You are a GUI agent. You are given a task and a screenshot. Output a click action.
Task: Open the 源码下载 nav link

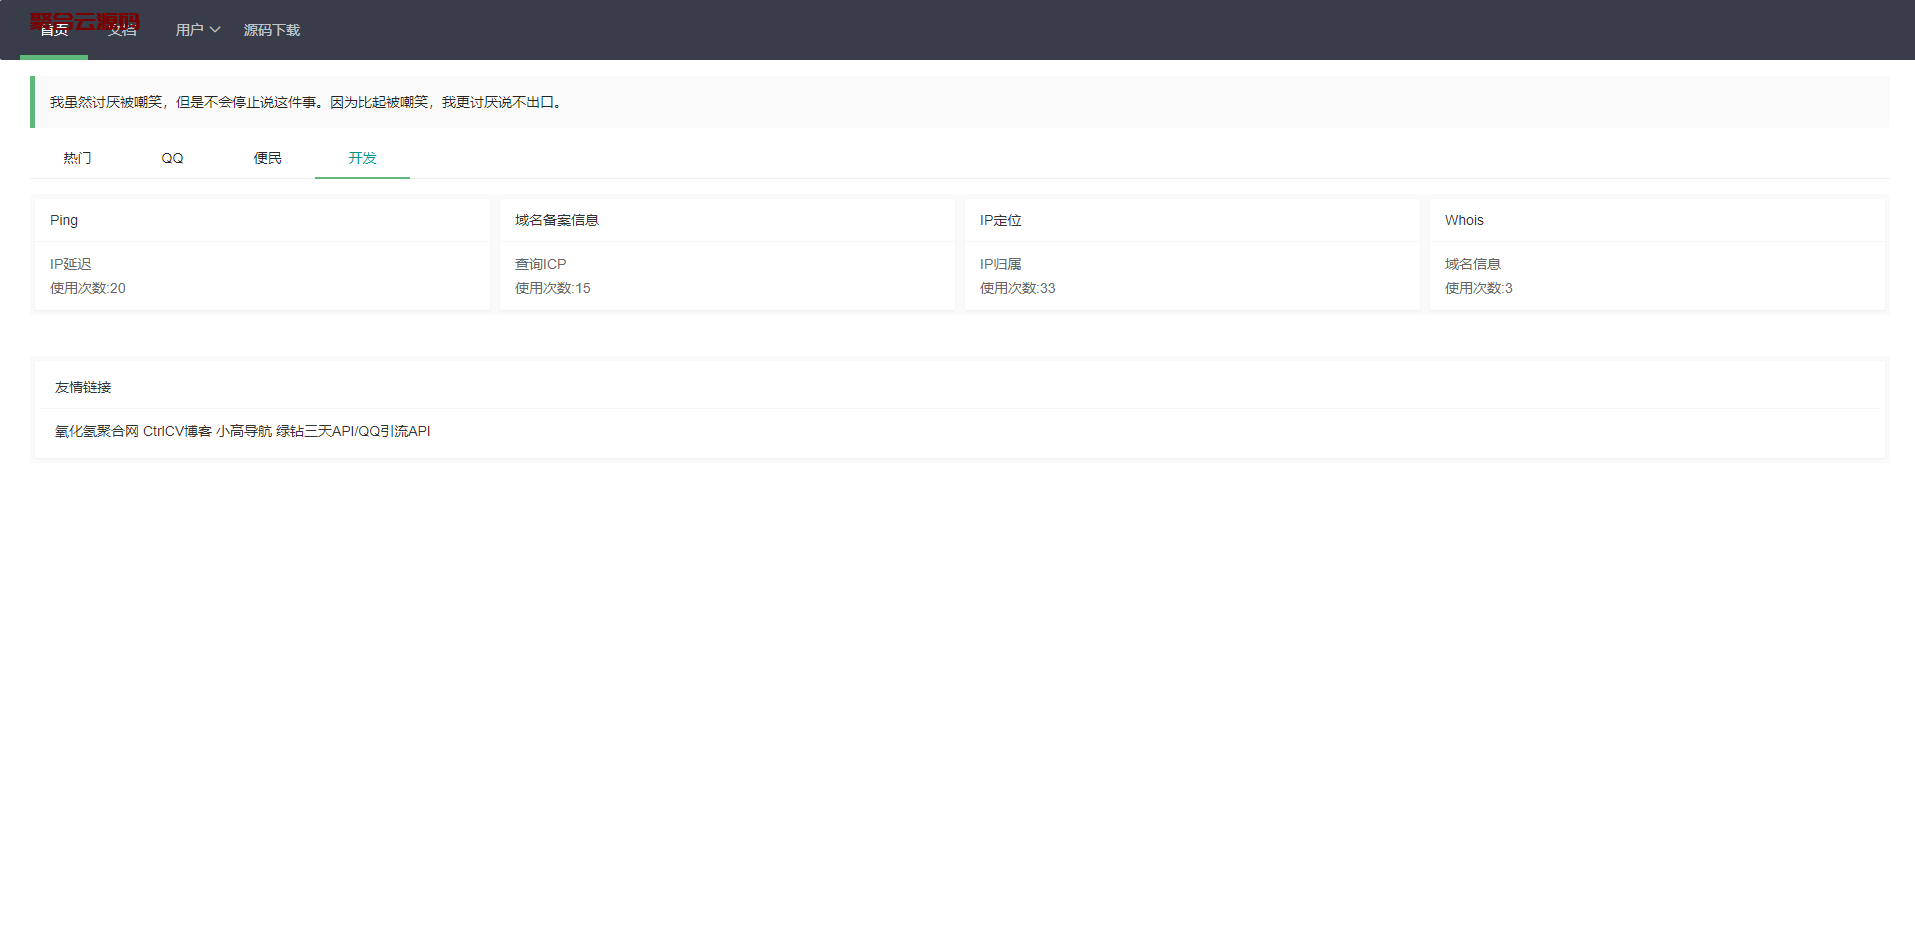tap(272, 30)
